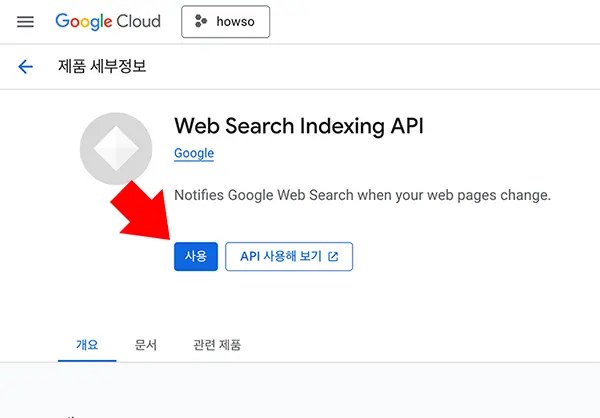Click the 제품 세부정보 page heading
600x418 pixels.
(x=102, y=66)
